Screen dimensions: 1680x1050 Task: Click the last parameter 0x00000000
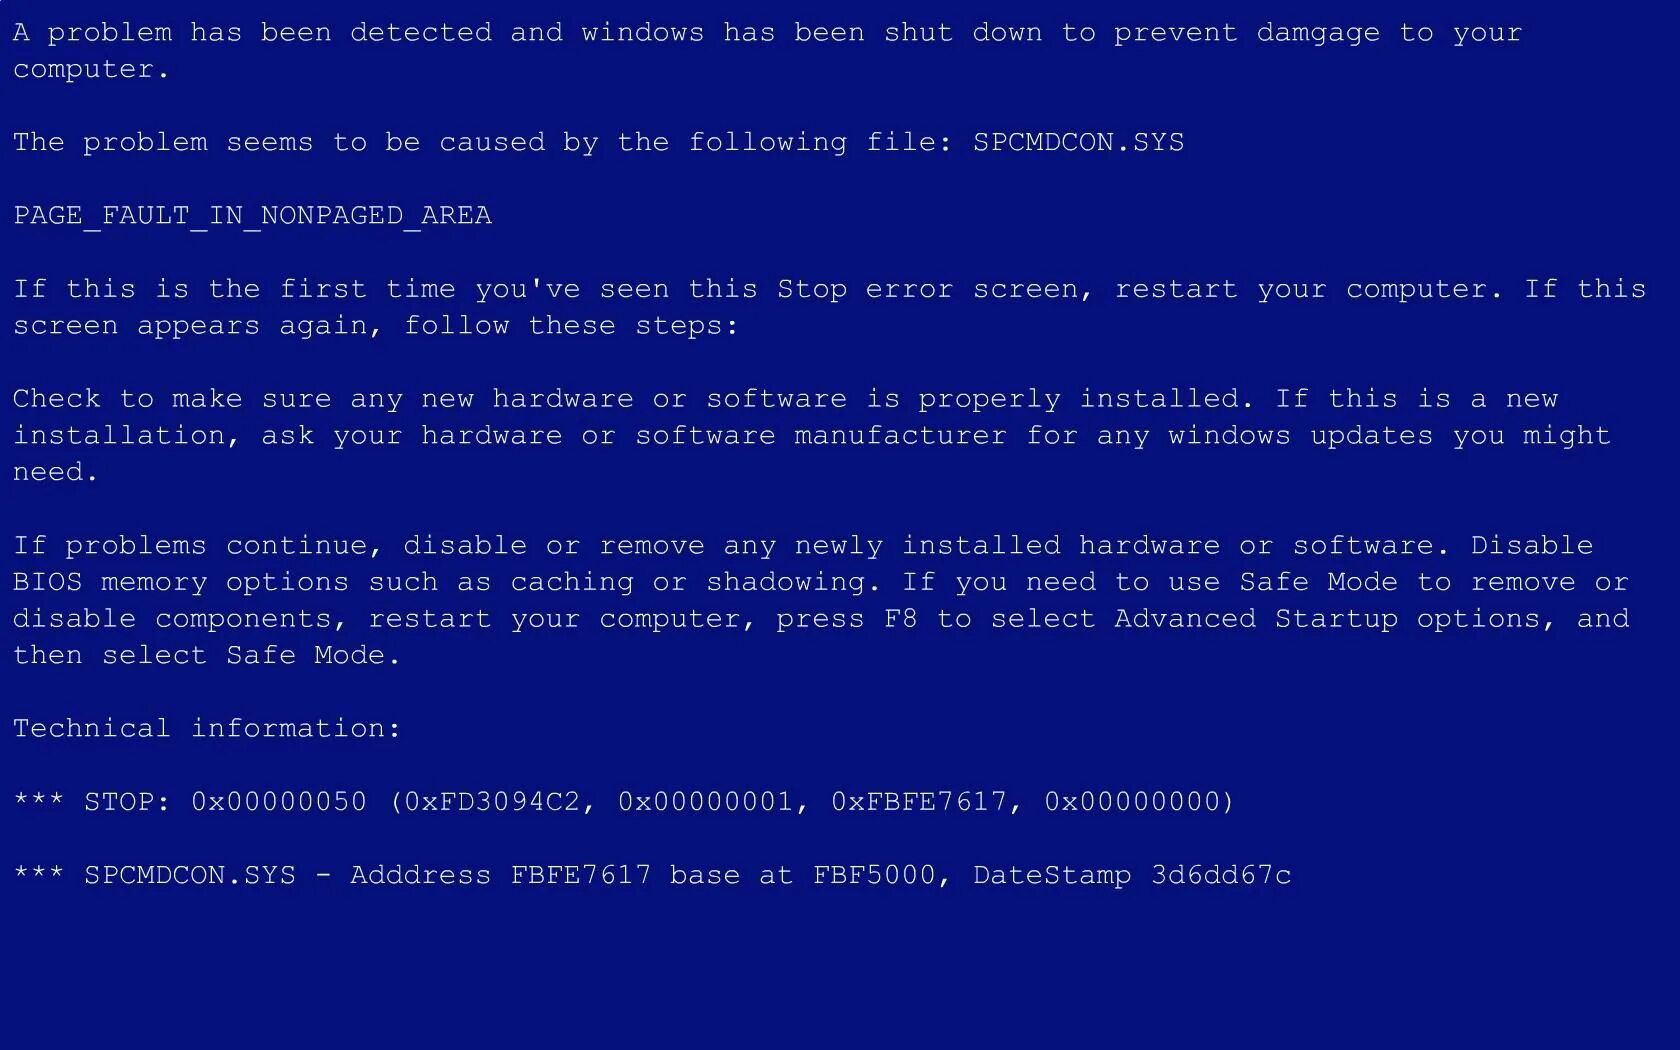pos(1133,802)
